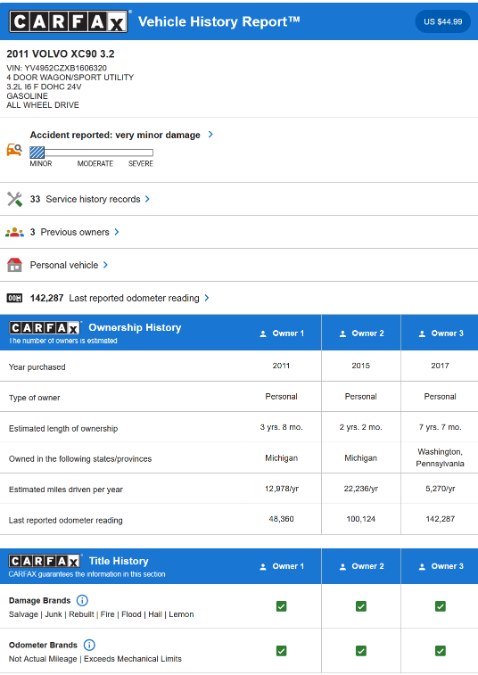Click the CARFAX logo in the header

click(69, 22)
